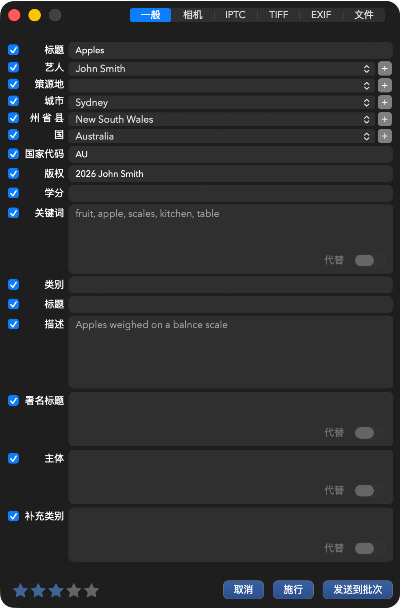Image resolution: width=400 pixels, height=608 pixels.
Task: Uncheck the 关键词 checkbox
Action: (14, 213)
